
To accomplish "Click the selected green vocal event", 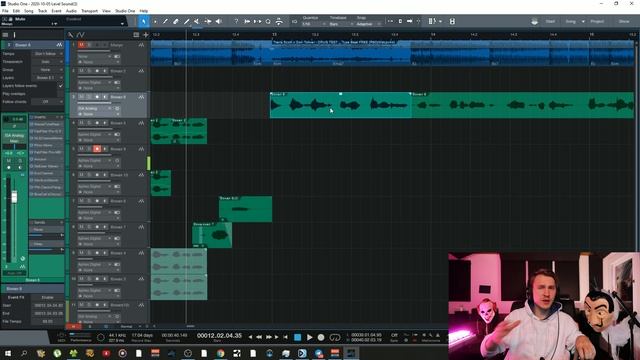I will coord(341,105).
